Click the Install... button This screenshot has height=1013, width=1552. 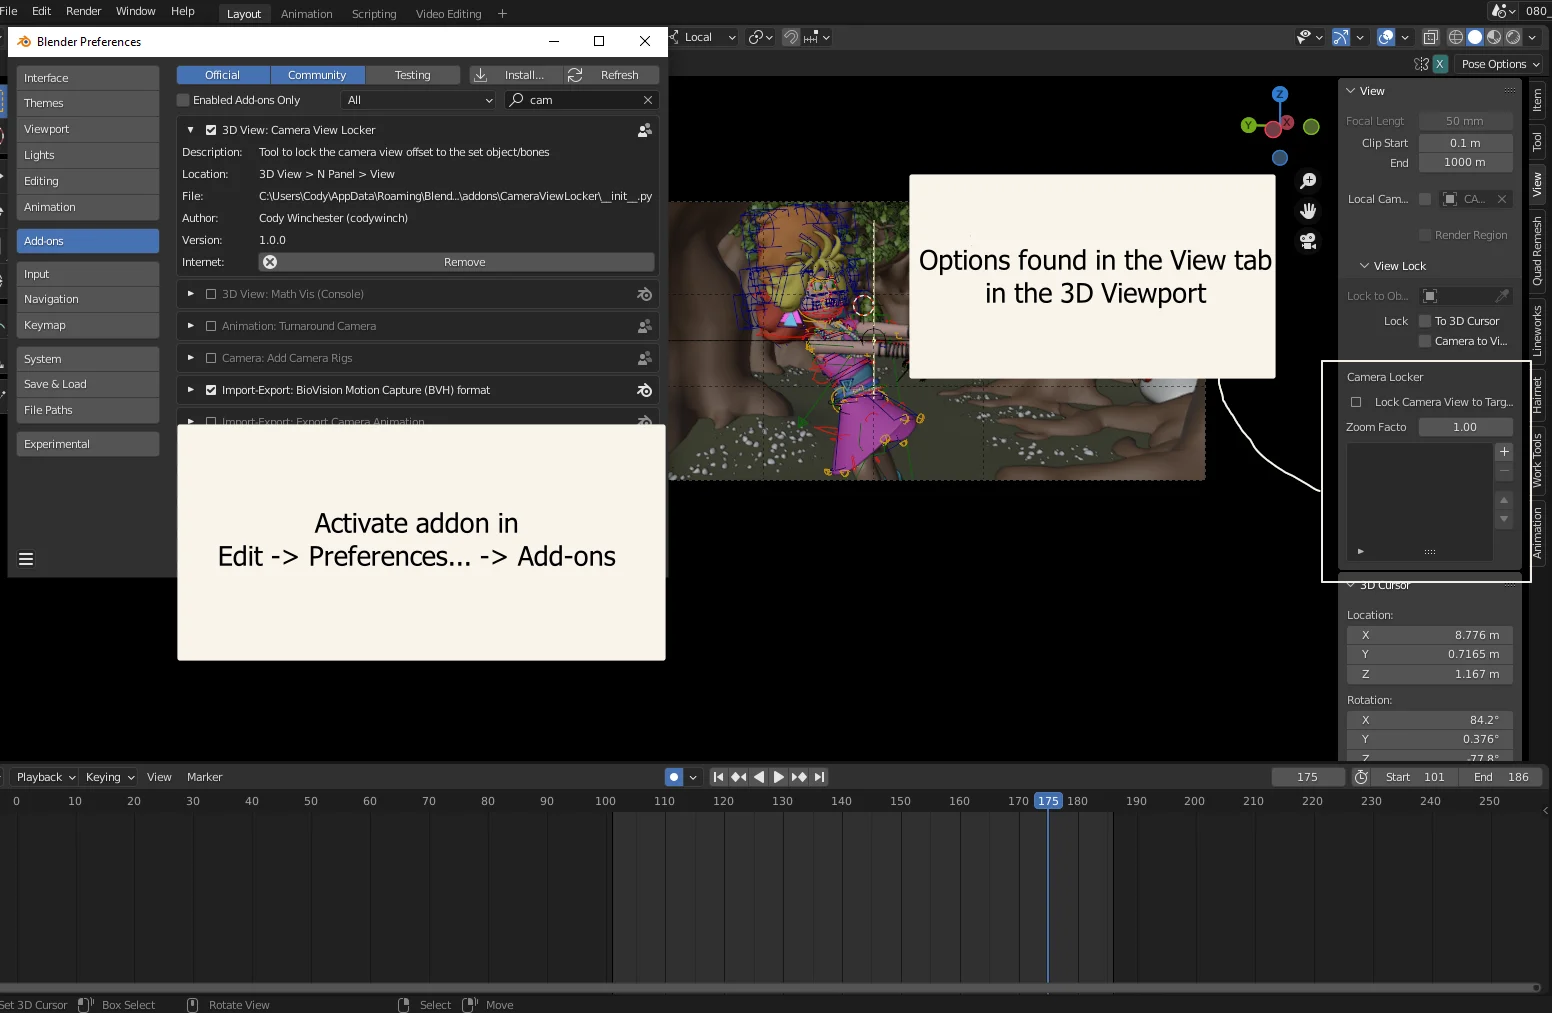(x=514, y=75)
